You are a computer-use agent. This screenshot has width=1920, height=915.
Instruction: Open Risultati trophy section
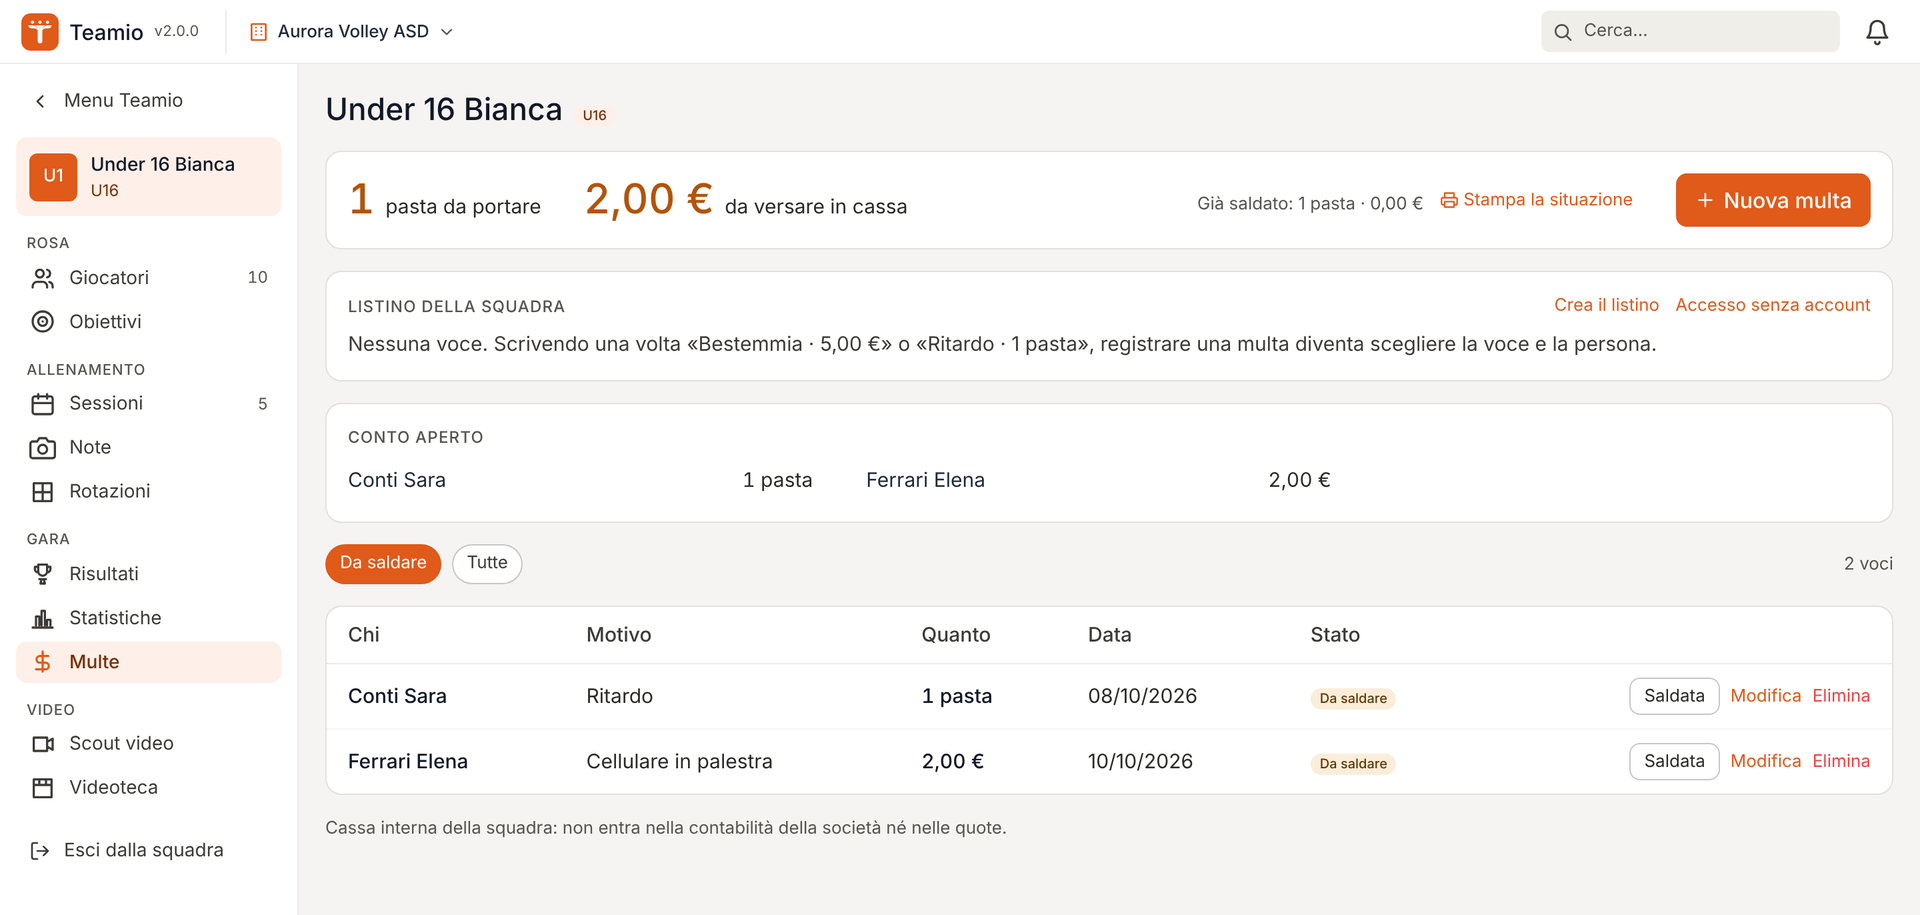[x=148, y=574]
